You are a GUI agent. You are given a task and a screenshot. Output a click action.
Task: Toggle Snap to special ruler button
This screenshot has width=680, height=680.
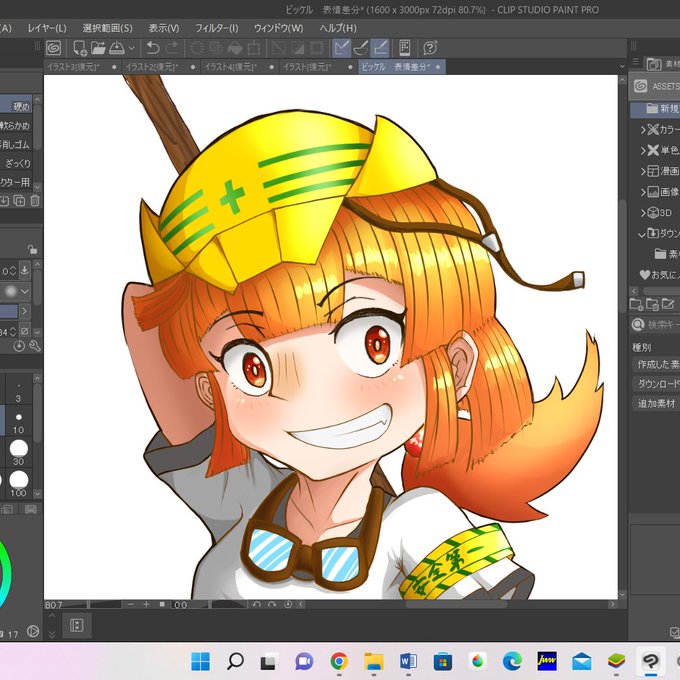(x=361, y=48)
